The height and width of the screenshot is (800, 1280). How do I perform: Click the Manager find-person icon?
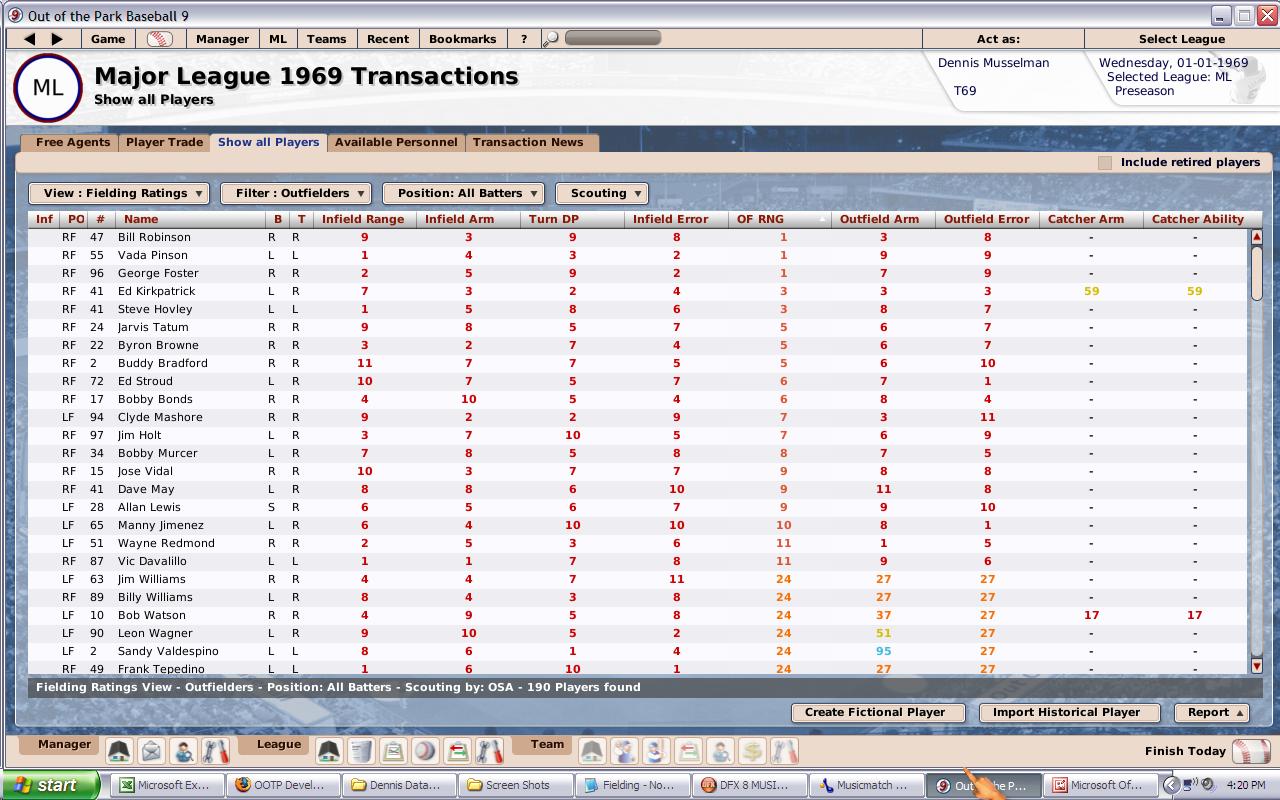coord(183,751)
